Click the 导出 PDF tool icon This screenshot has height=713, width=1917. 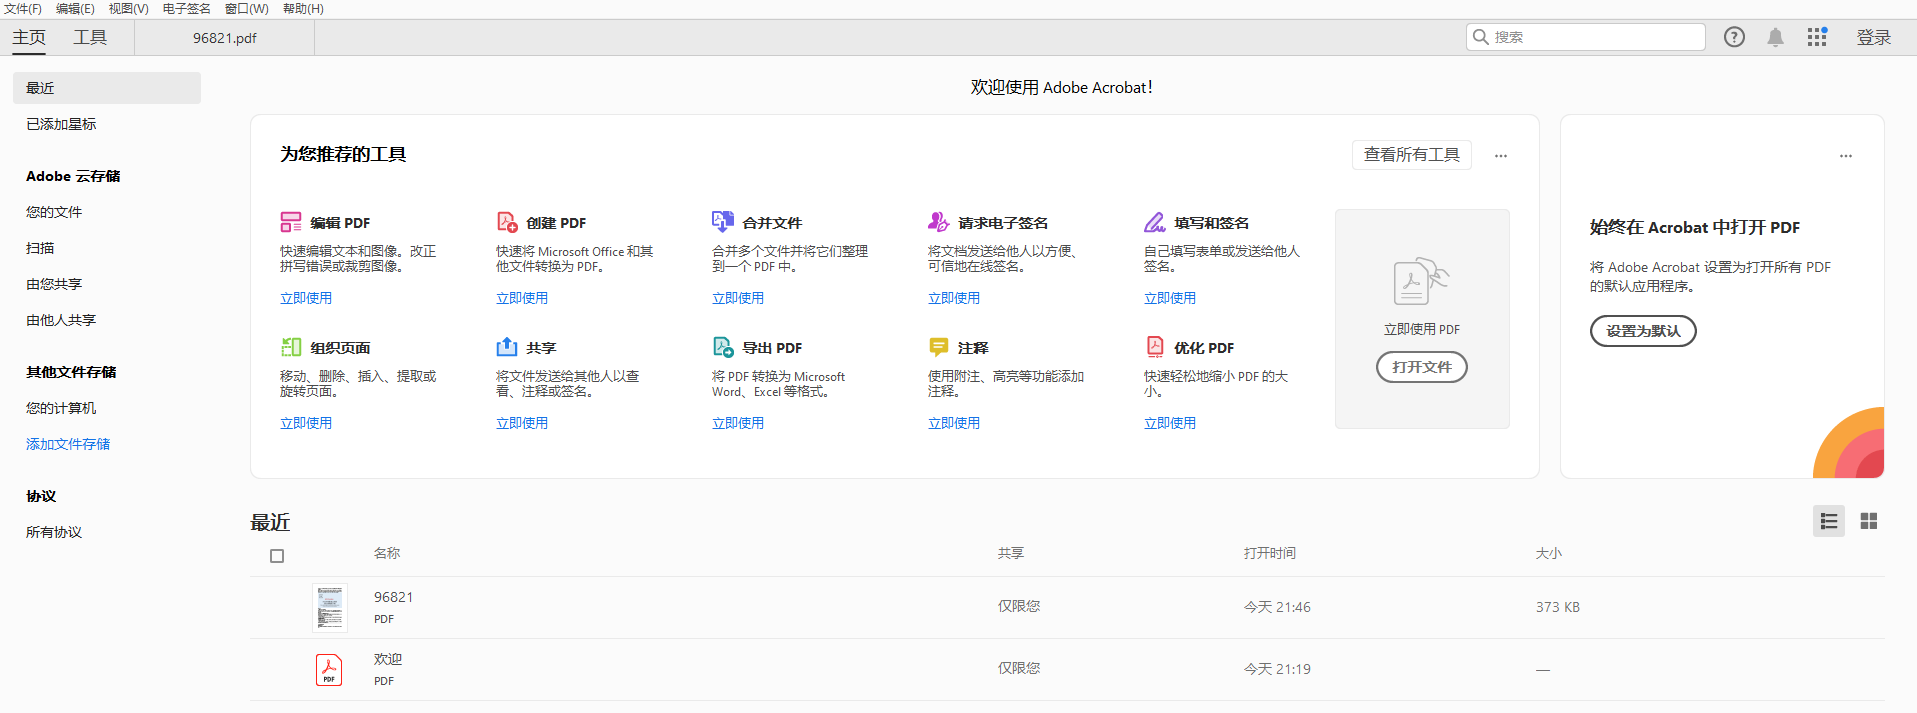[x=723, y=347]
